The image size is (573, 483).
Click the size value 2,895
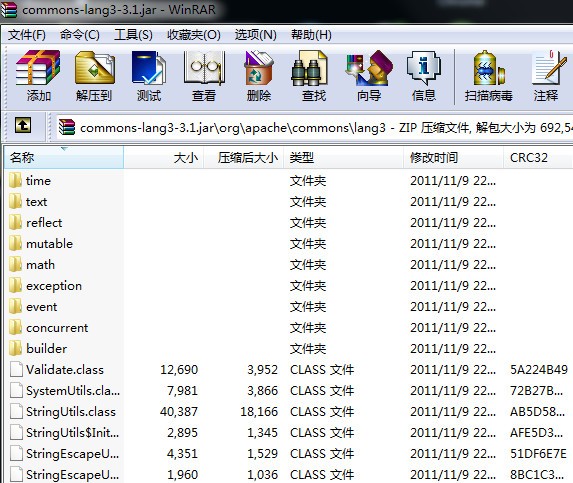coord(182,433)
